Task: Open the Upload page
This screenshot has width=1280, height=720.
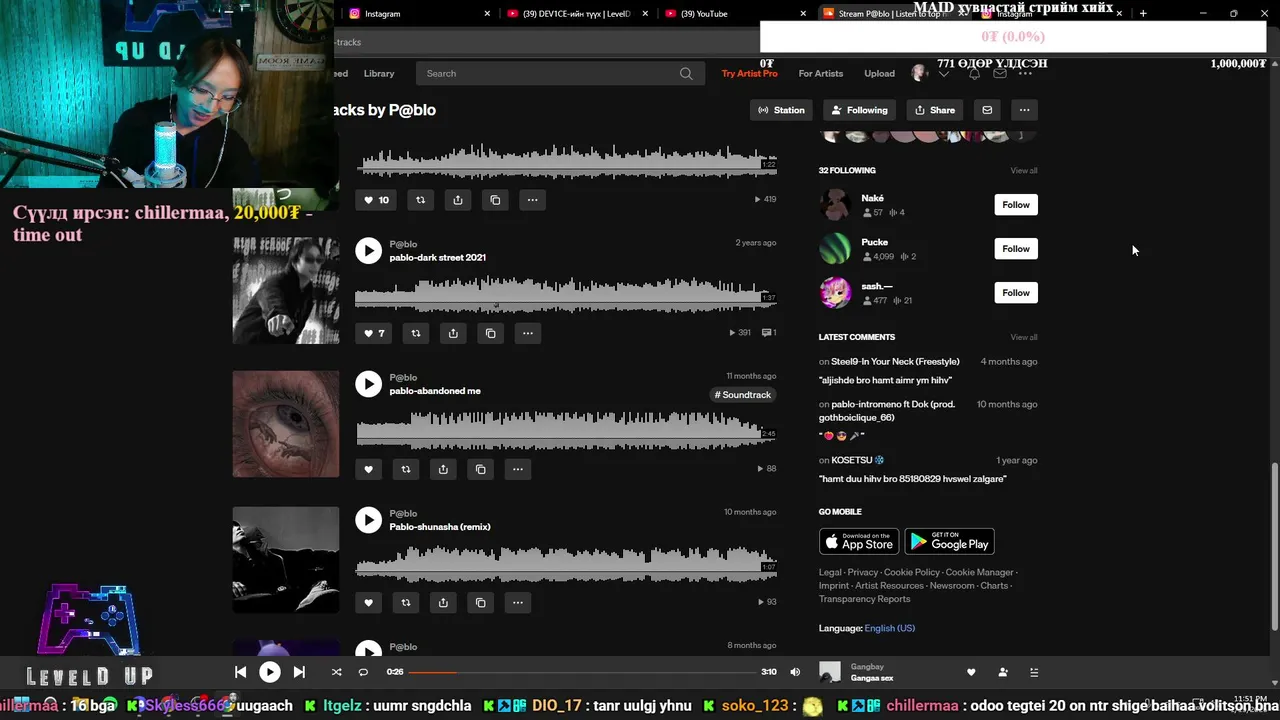Action: (879, 73)
